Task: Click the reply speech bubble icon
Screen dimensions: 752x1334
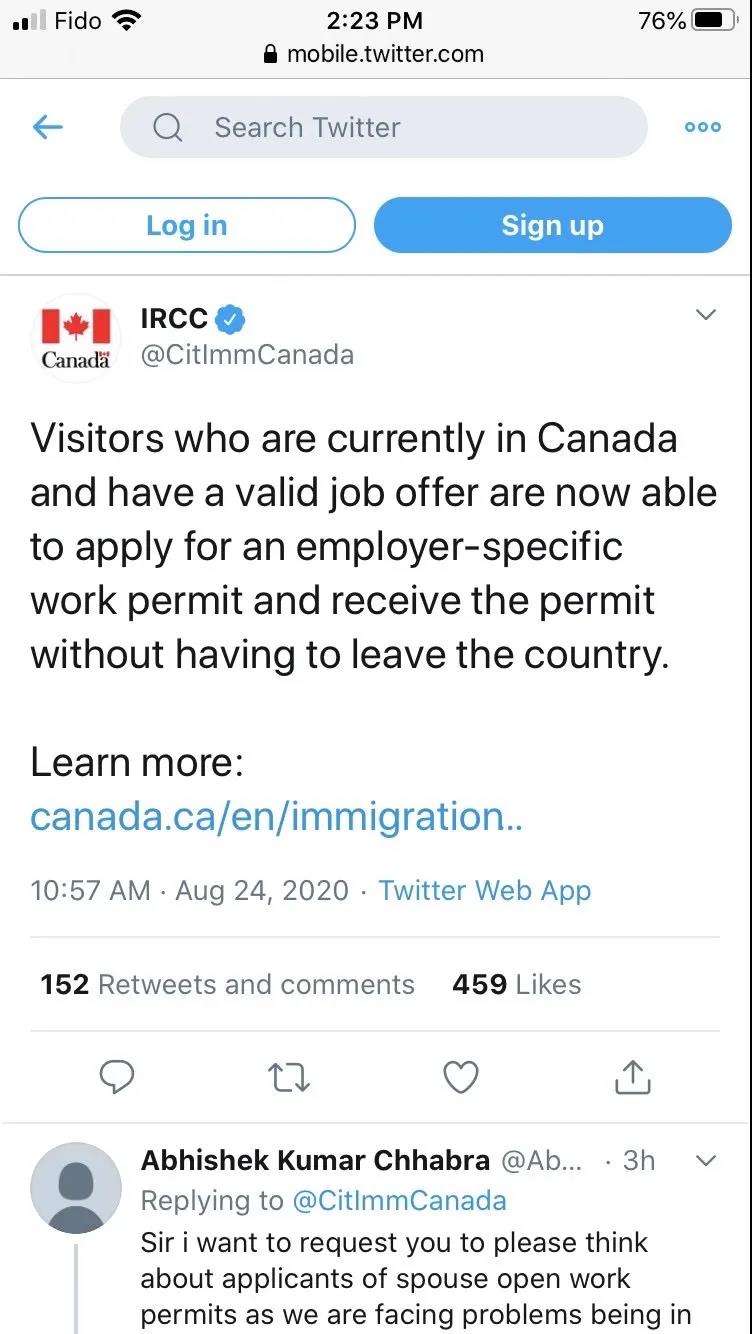Action: click(x=118, y=1078)
